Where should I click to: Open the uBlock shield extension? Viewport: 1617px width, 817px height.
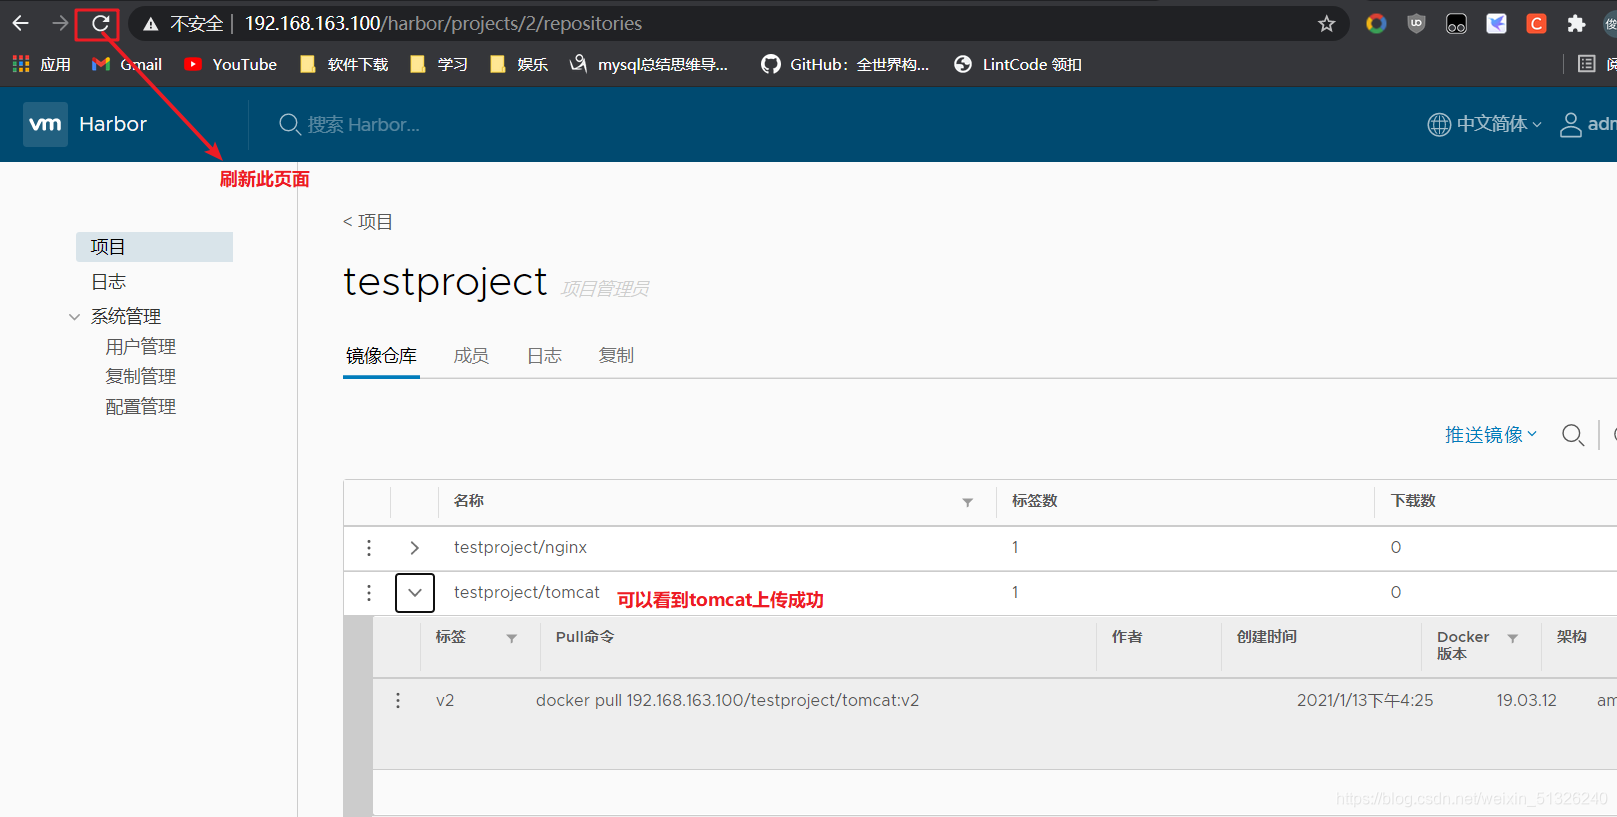[1416, 24]
